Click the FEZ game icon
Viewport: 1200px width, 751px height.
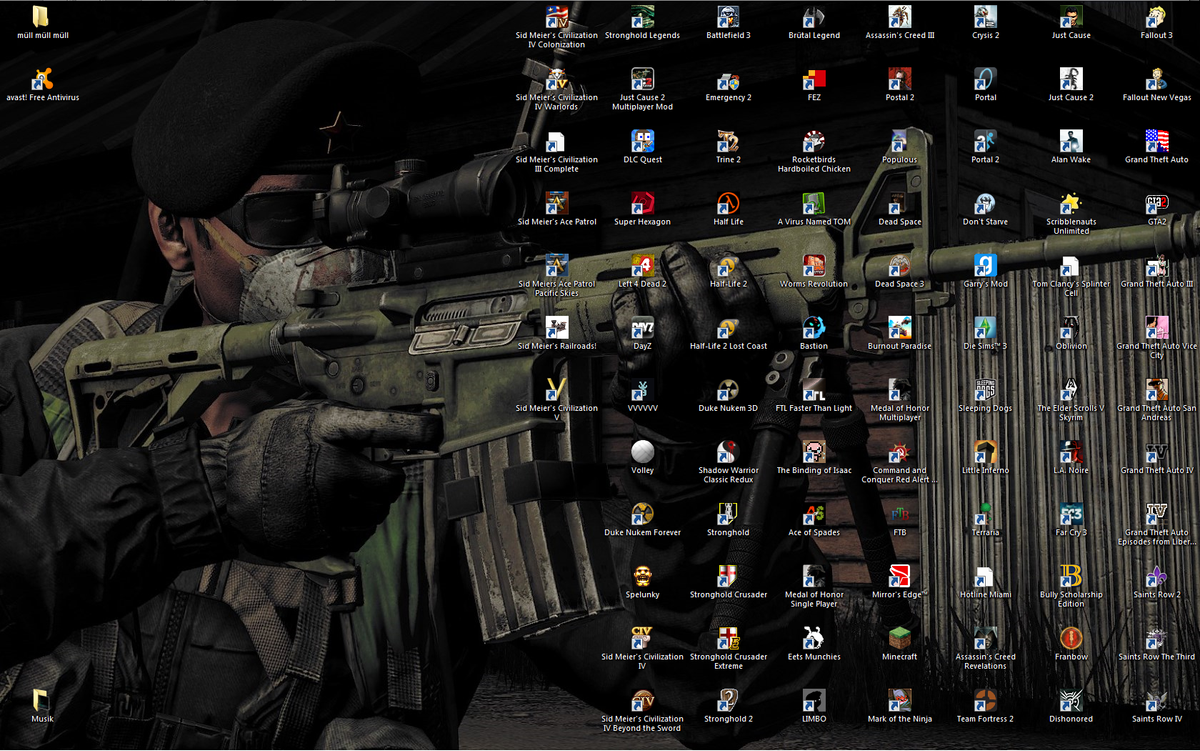click(x=814, y=79)
